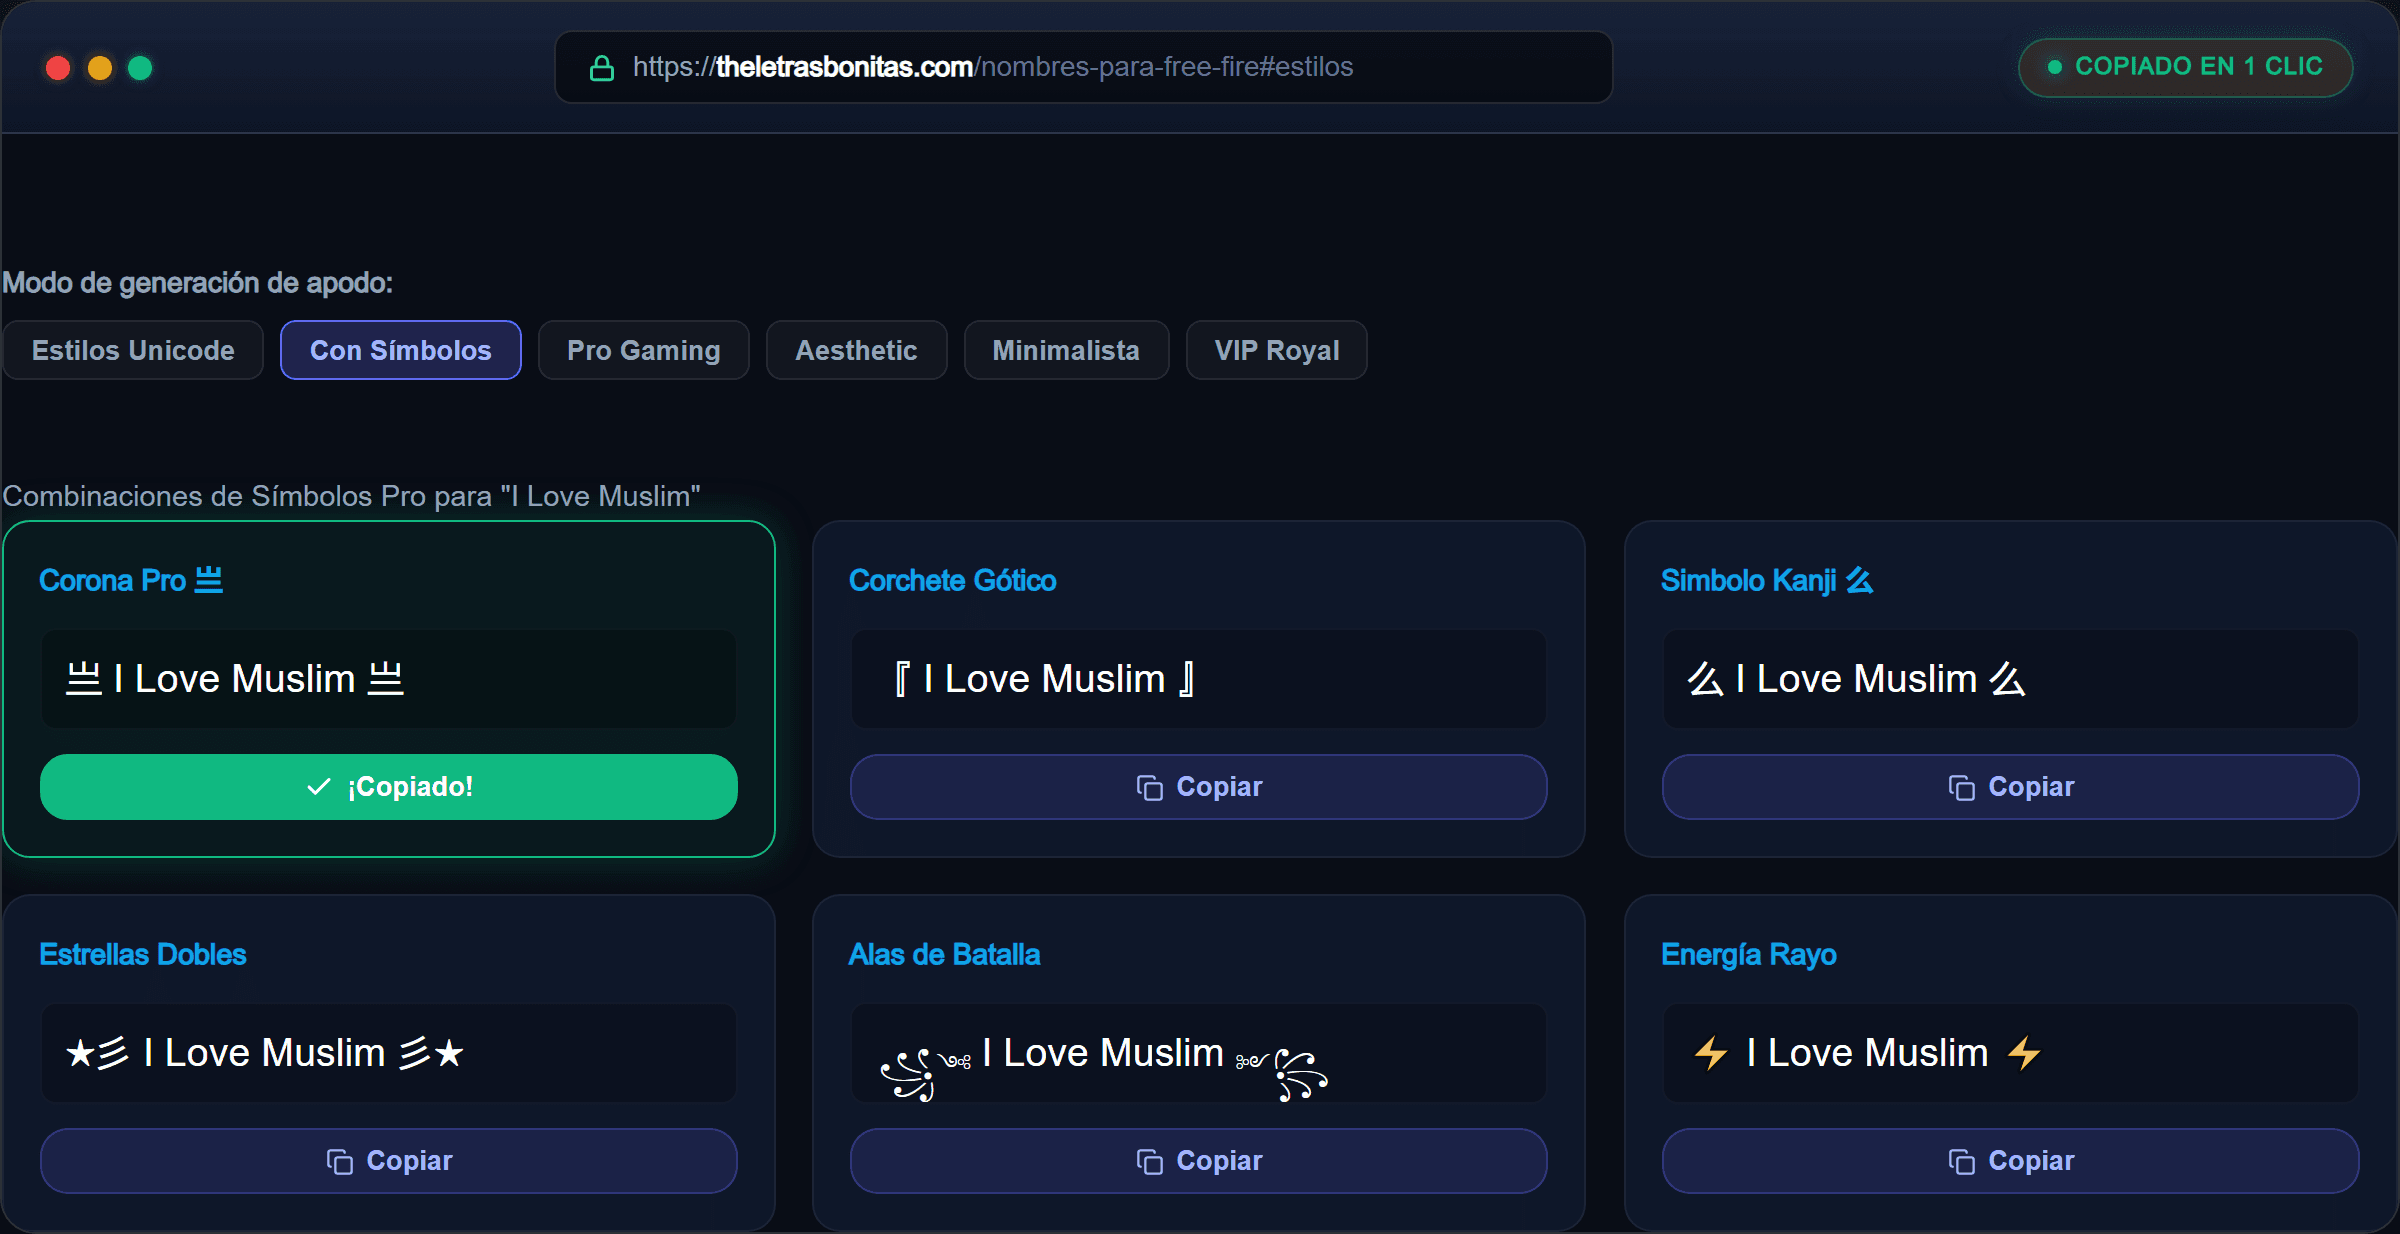
Task: Copy the Corchete Gótico nickname
Action: point(1199,787)
